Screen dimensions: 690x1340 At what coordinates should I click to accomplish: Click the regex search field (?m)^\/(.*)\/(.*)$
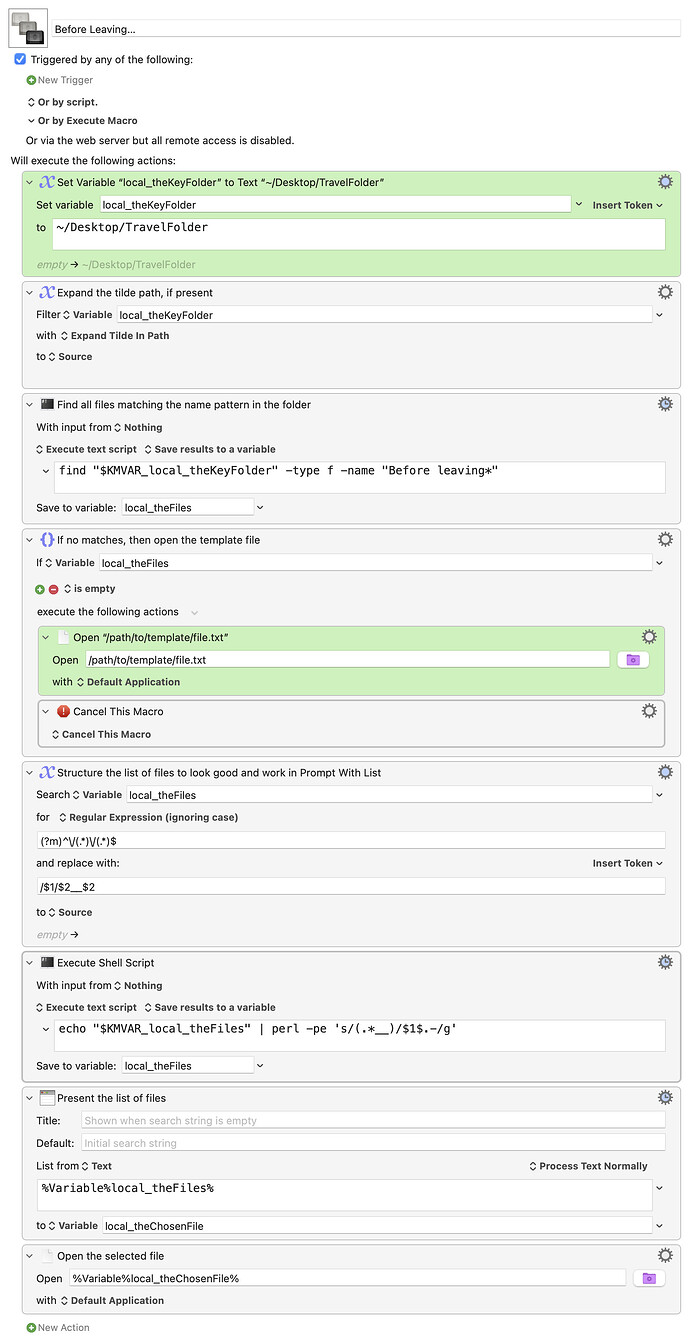(x=351, y=841)
